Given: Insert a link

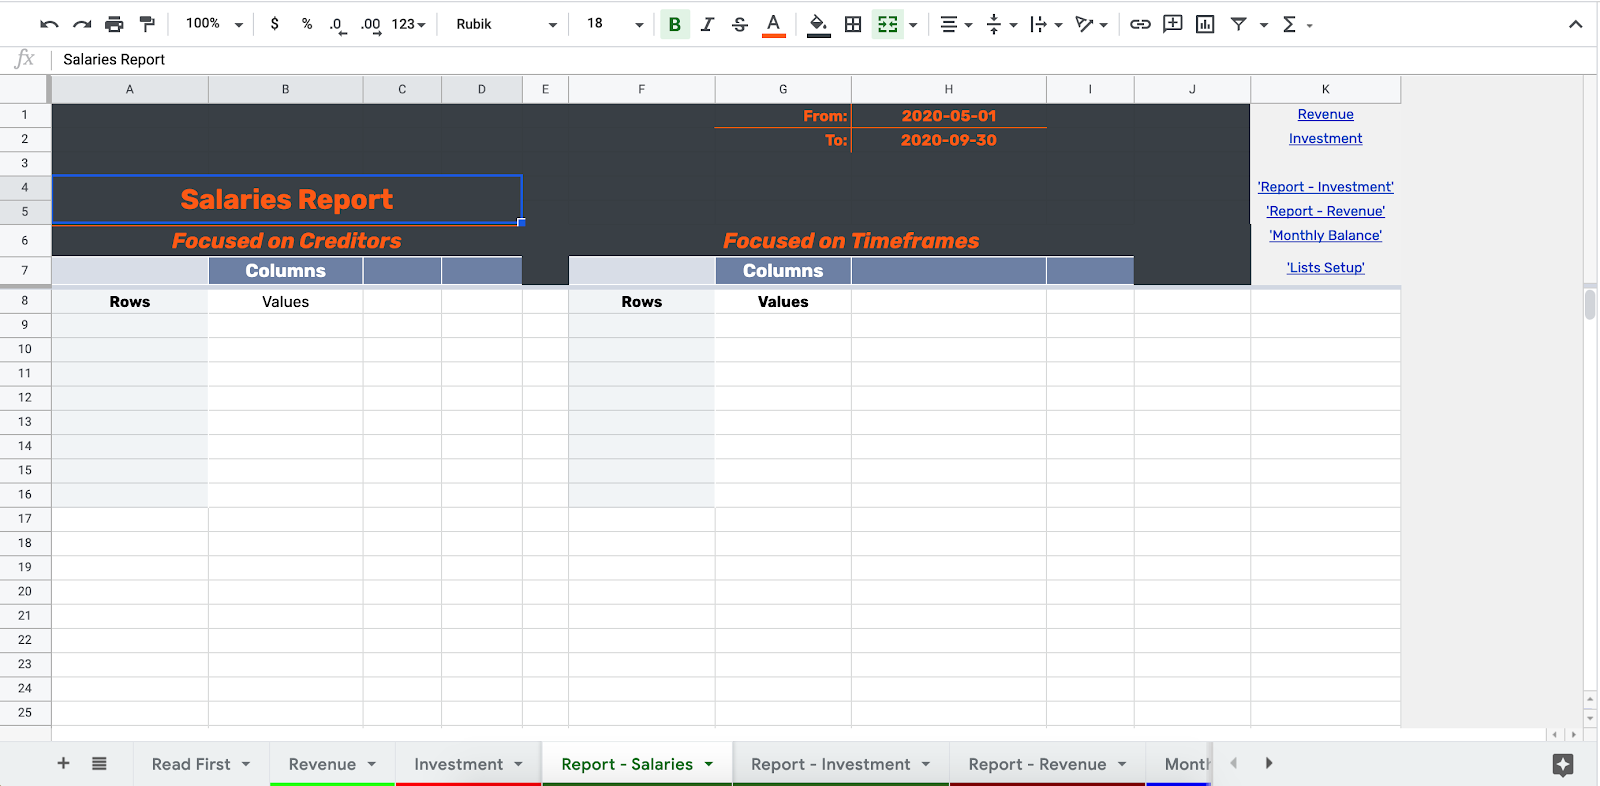Looking at the screenshot, I should pyautogui.click(x=1140, y=24).
